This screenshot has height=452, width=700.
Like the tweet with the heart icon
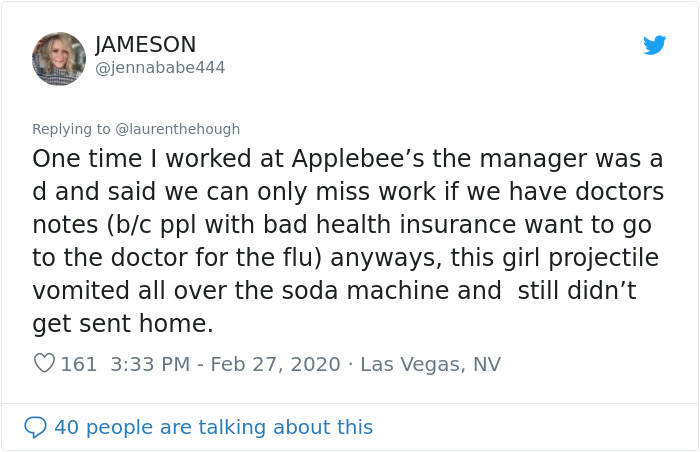[x=44, y=364]
